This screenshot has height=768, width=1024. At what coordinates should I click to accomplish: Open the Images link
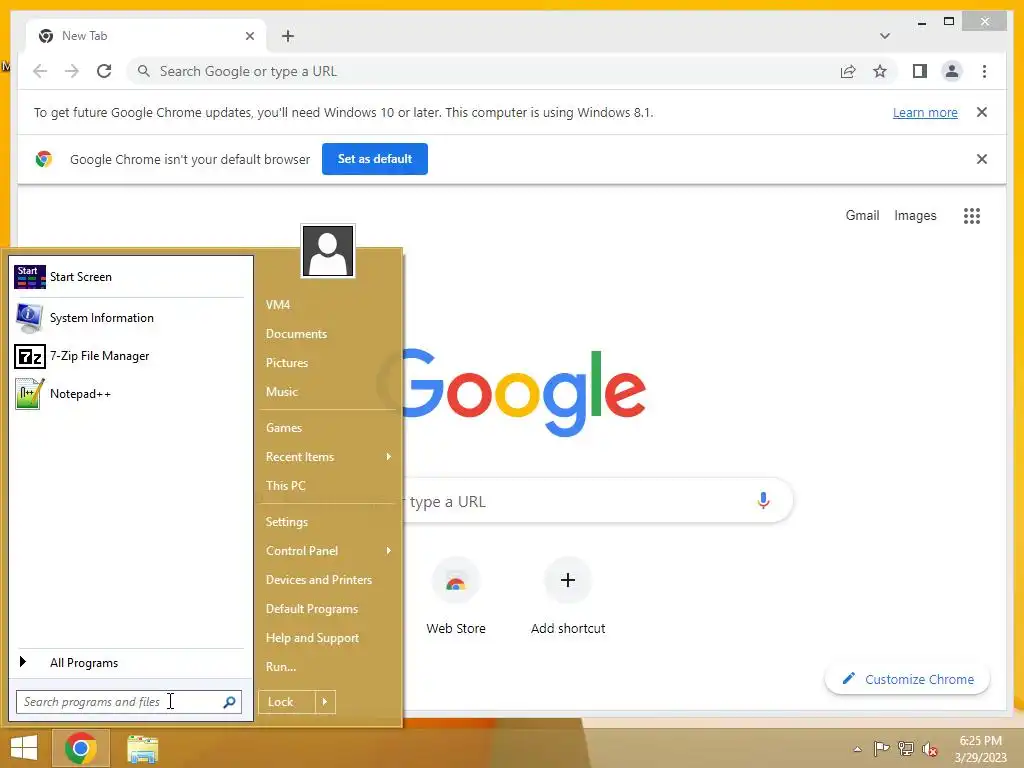click(x=915, y=216)
